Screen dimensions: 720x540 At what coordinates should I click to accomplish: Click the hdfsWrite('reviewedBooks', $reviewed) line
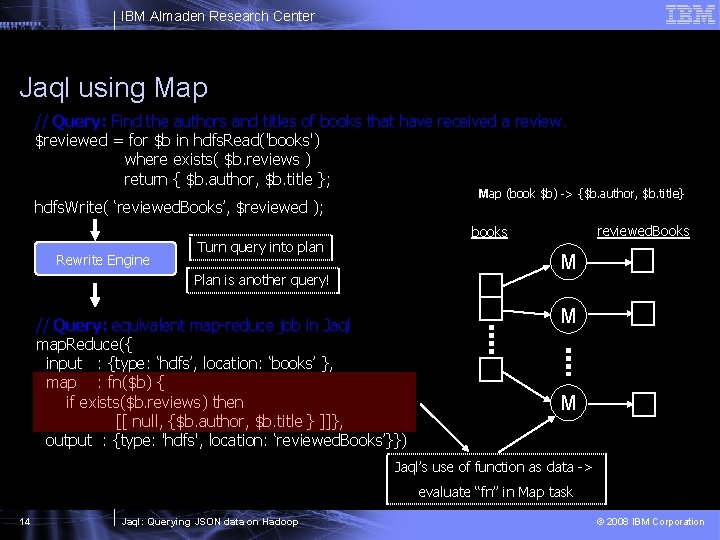(179, 207)
